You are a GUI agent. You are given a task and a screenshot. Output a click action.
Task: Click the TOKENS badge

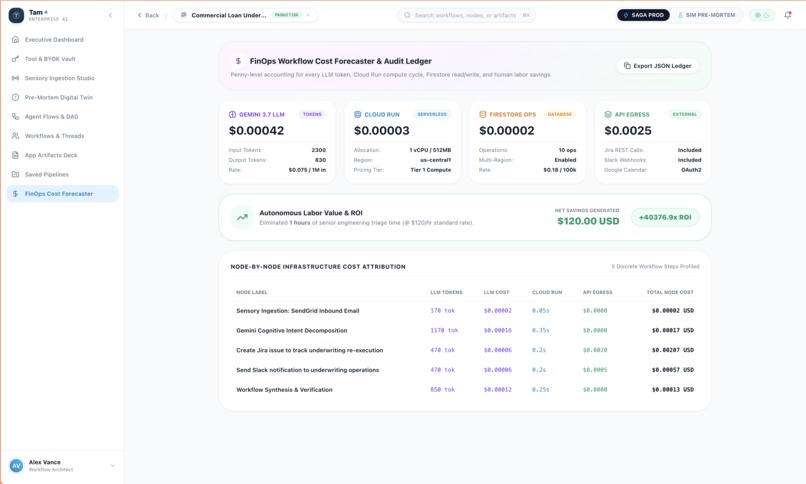(312, 115)
